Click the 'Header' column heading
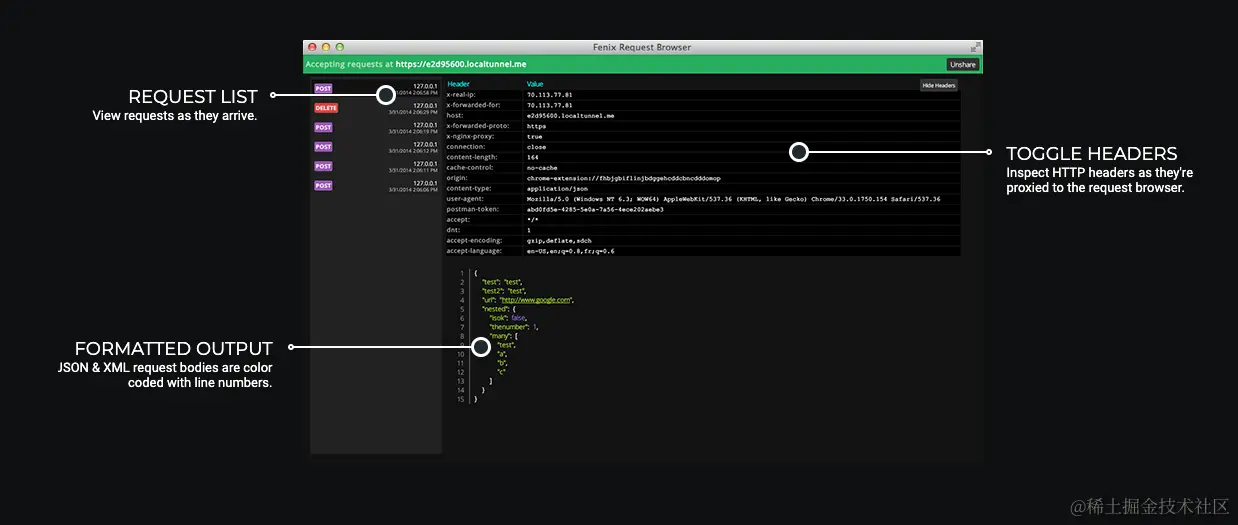 [x=458, y=84]
